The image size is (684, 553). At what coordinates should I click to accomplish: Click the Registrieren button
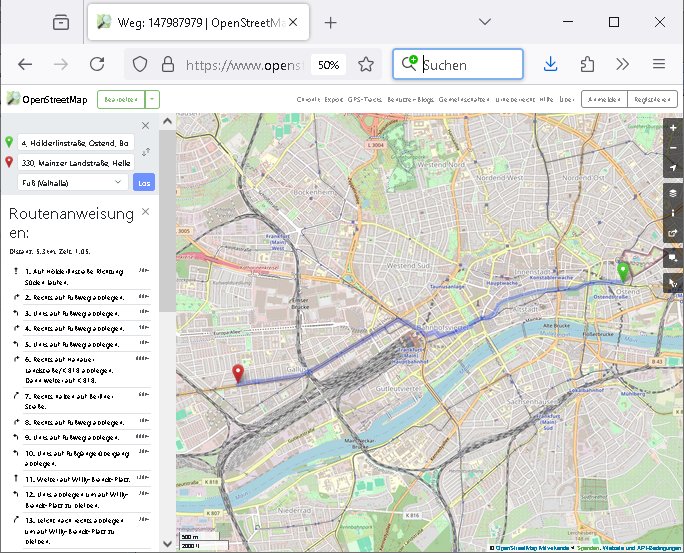pyautogui.click(x=653, y=99)
